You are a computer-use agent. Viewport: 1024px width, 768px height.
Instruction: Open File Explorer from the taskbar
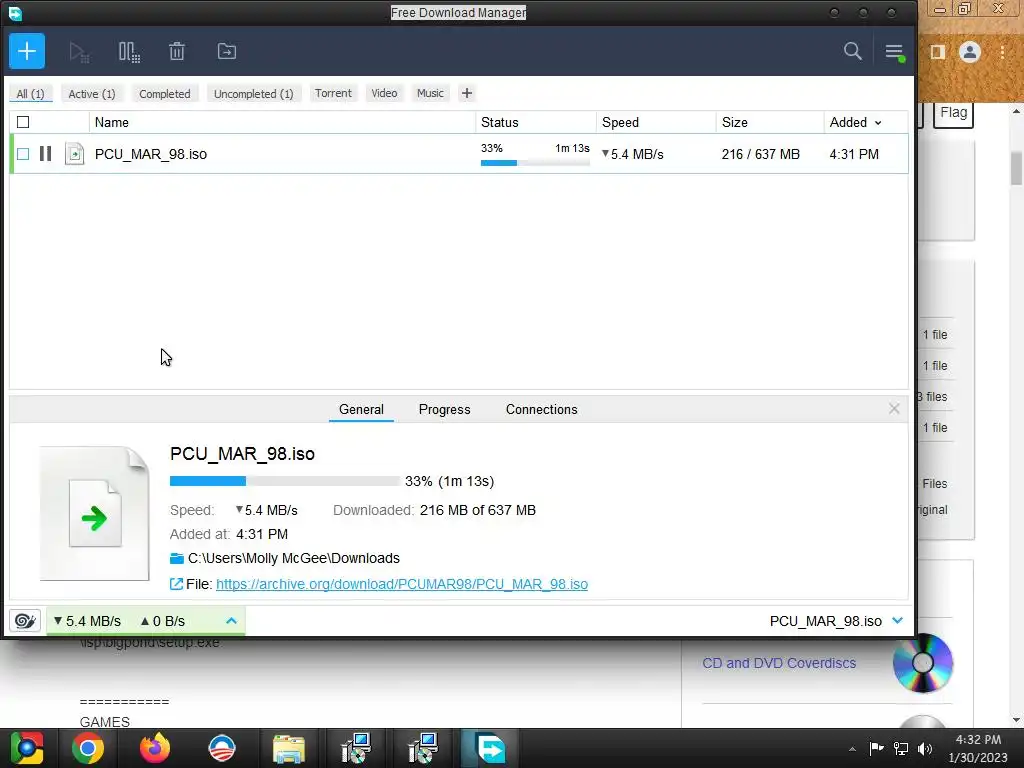pos(289,748)
